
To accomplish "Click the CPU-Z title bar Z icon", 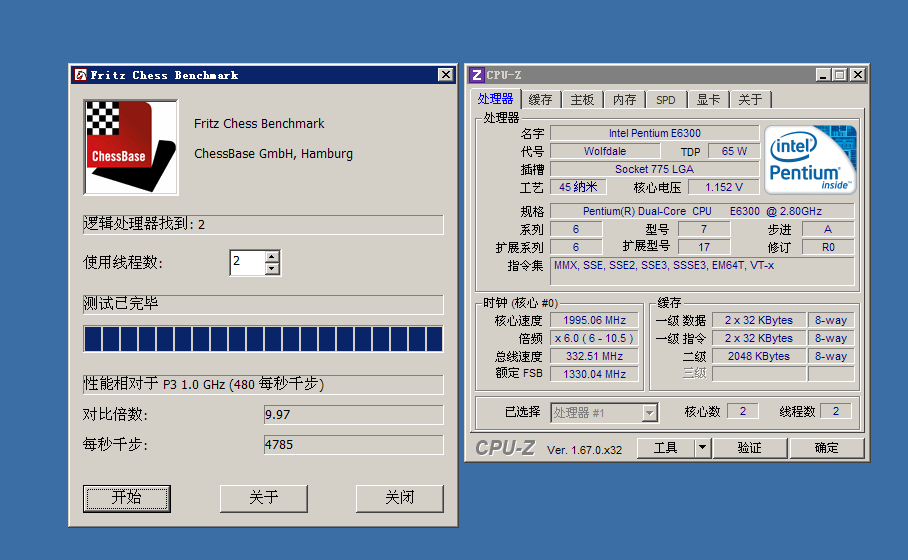I will point(477,75).
